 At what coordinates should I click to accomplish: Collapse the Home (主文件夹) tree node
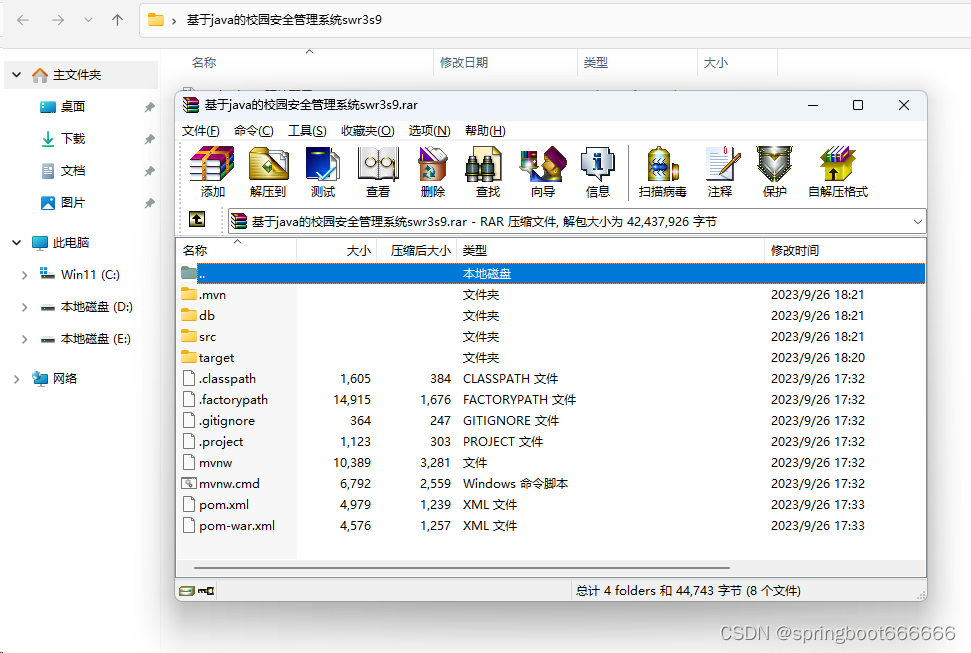pyautogui.click(x=17, y=75)
